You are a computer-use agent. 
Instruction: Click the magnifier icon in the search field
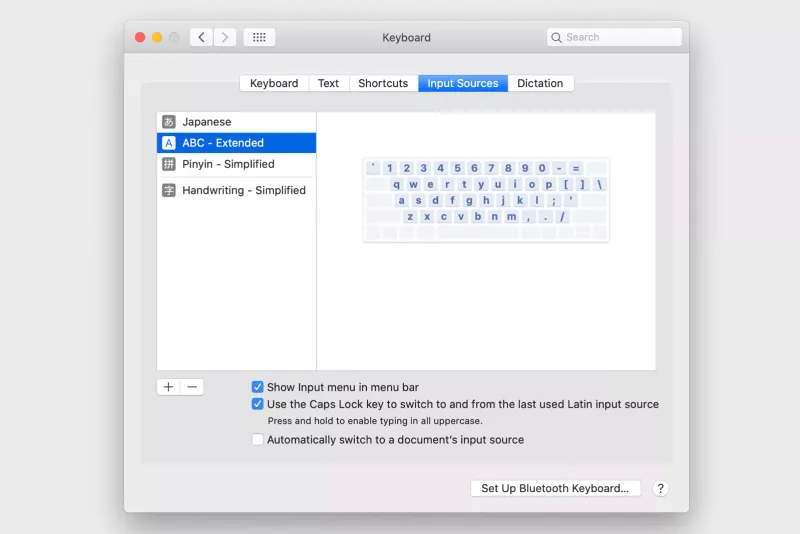tap(557, 37)
